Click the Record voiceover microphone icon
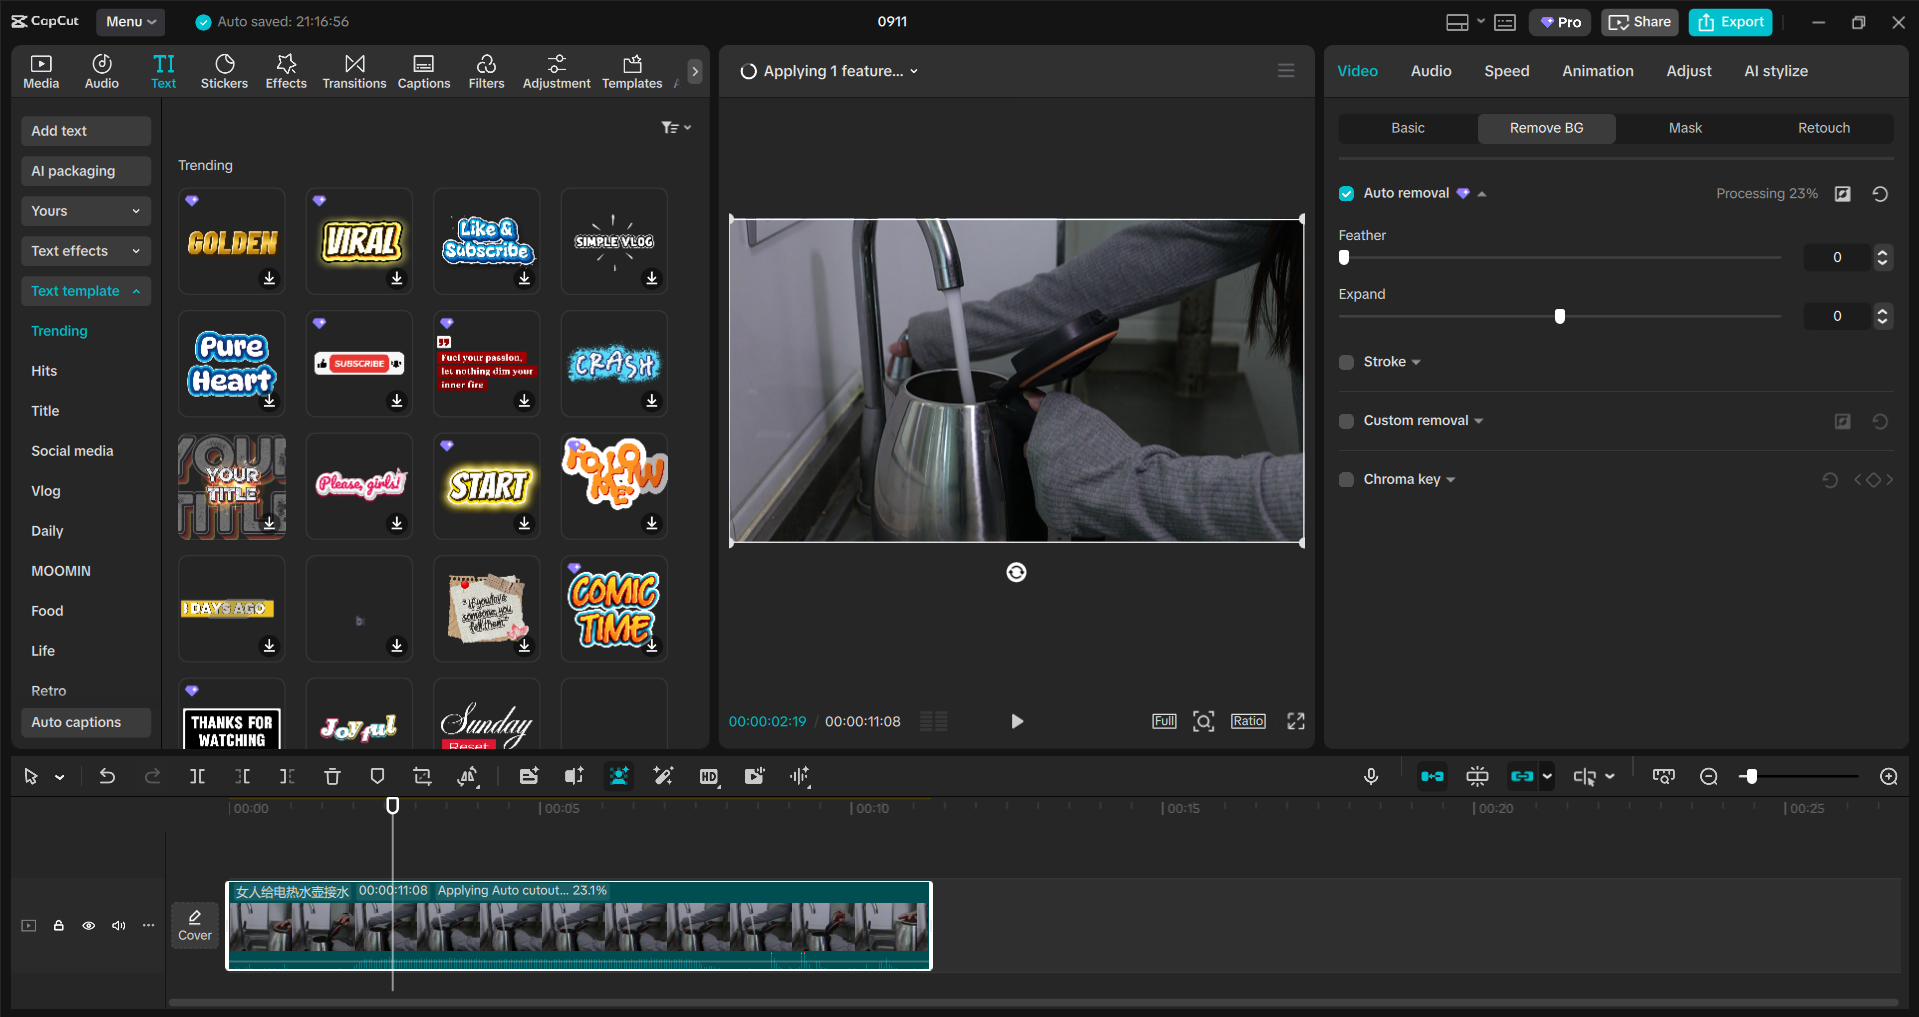 (1371, 777)
